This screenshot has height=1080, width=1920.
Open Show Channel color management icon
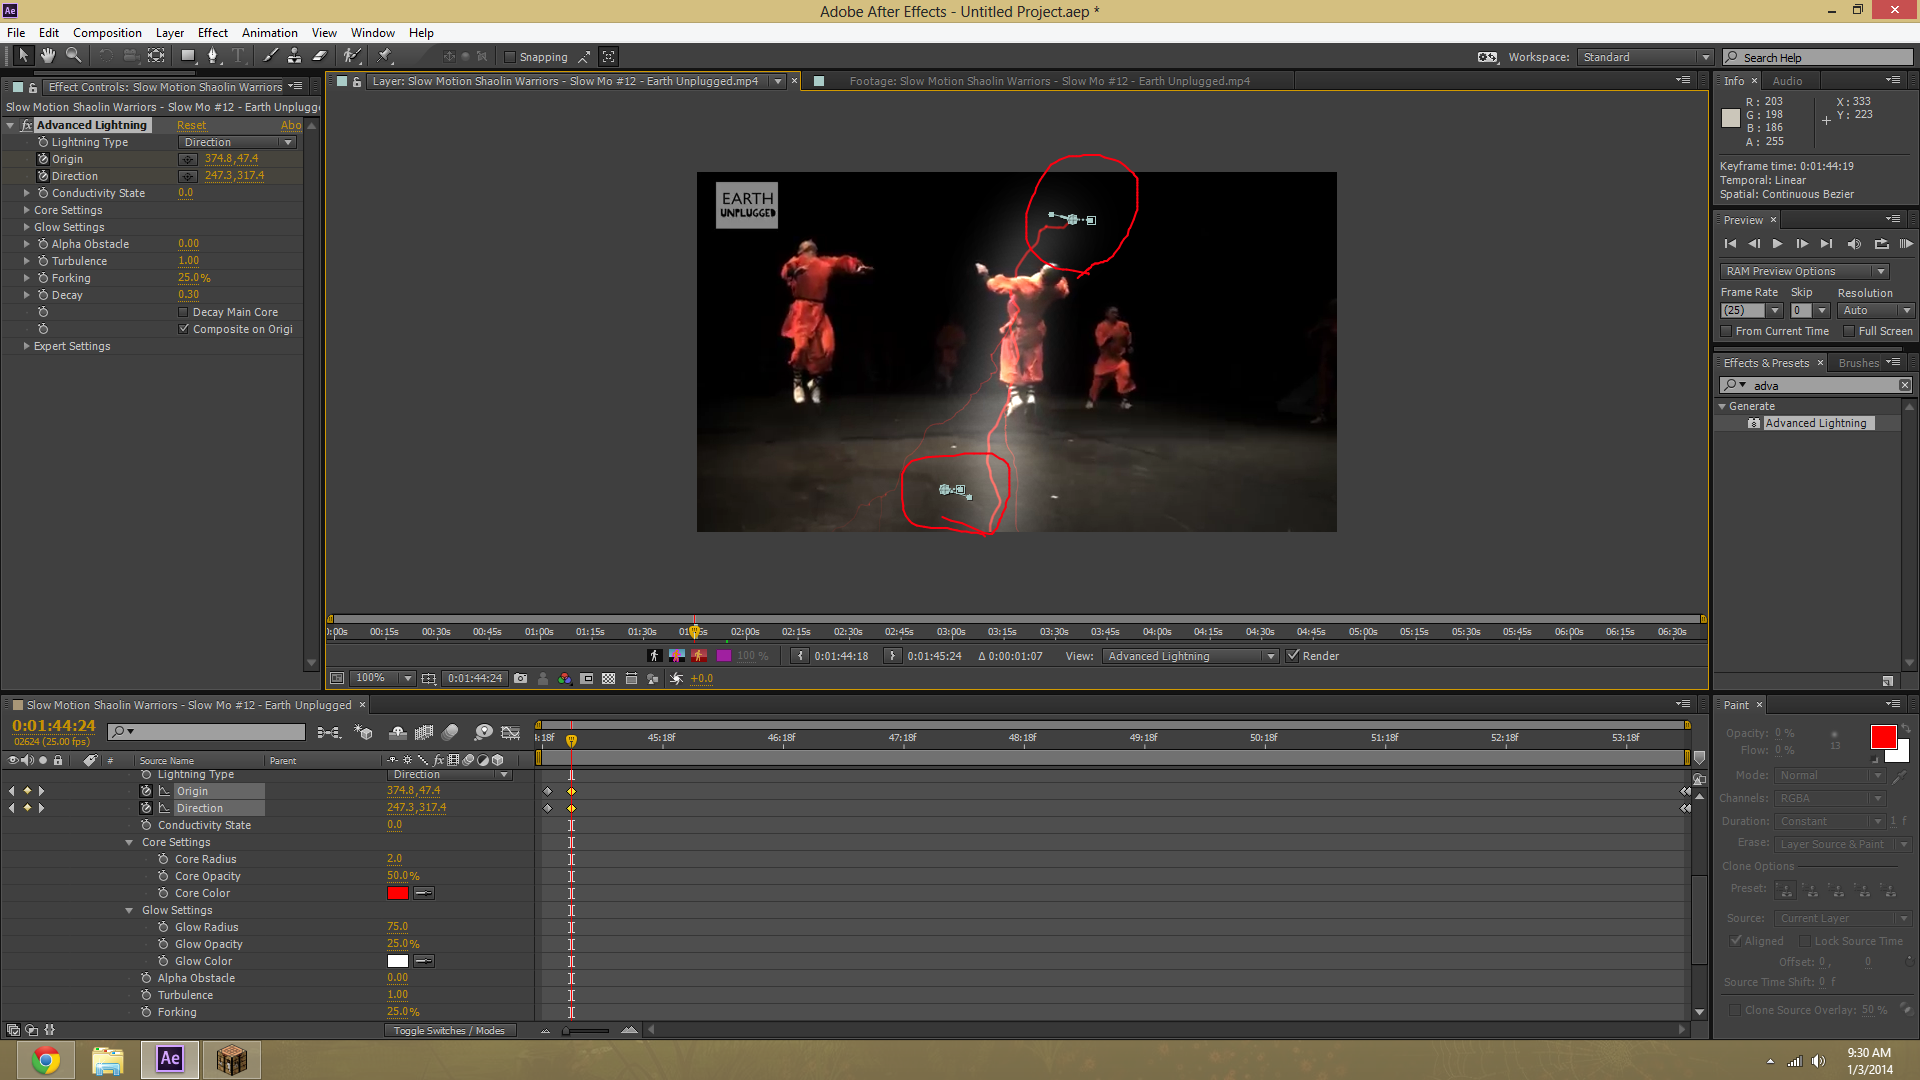(x=565, y=678)
